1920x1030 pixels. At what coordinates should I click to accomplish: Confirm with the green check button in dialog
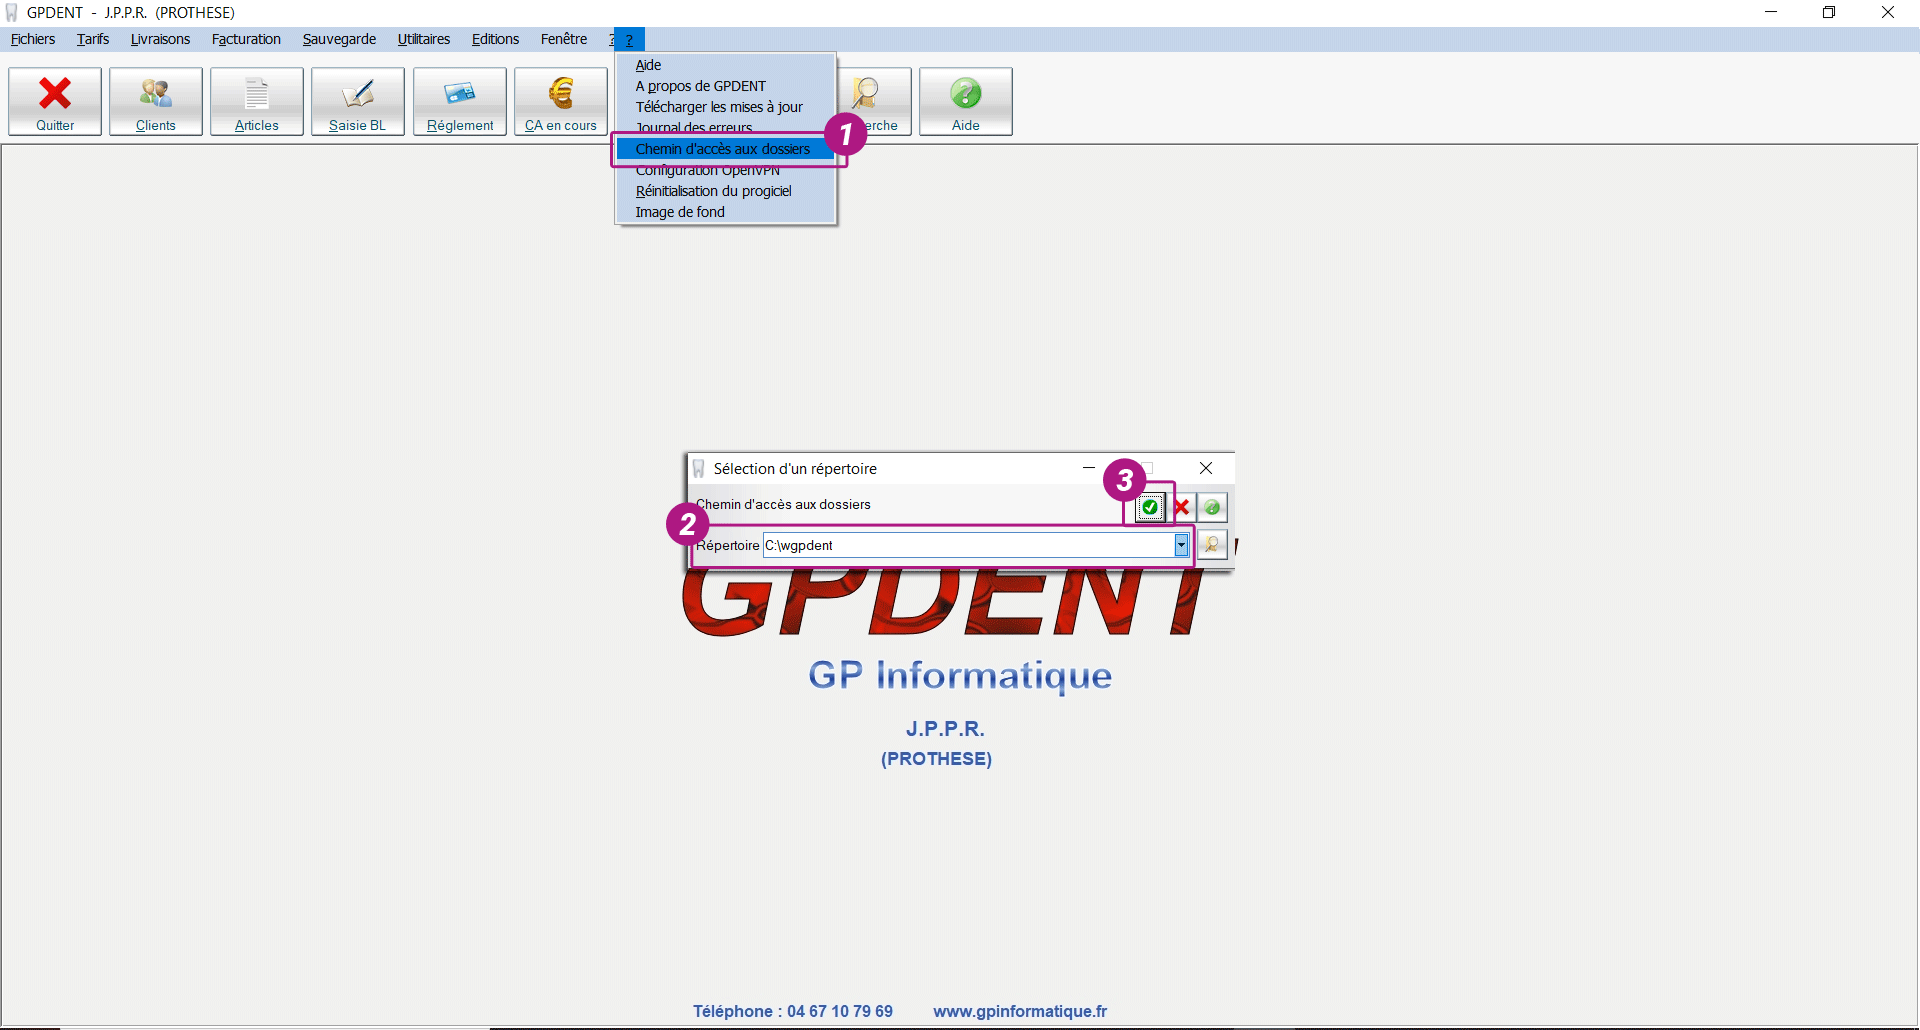(x=1150, y=507)
